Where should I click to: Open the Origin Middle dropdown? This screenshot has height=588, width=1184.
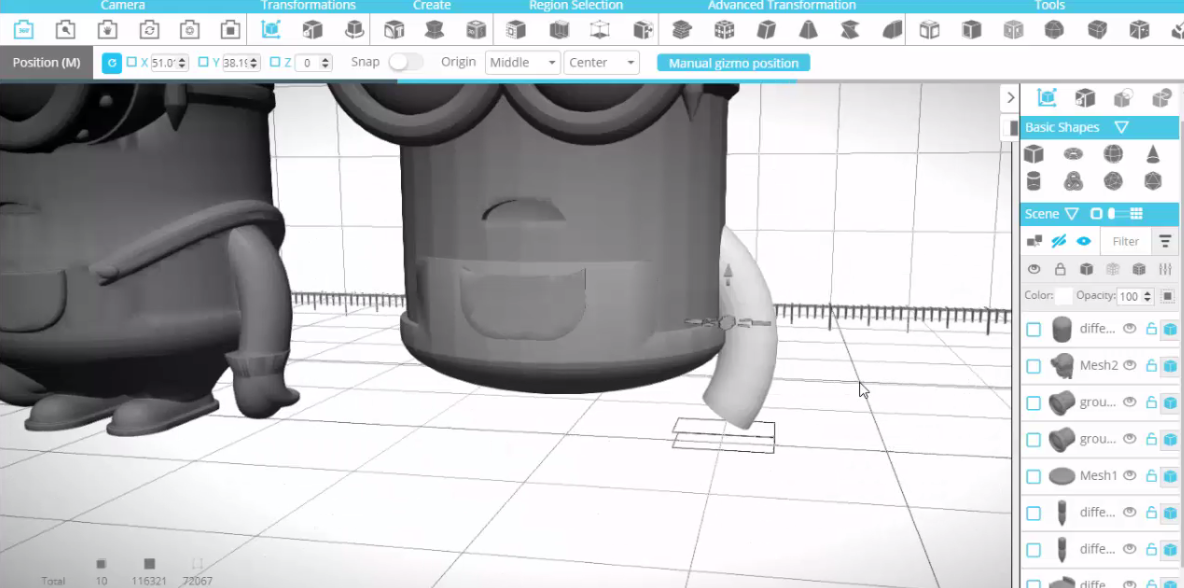click(x=523, y=63)
